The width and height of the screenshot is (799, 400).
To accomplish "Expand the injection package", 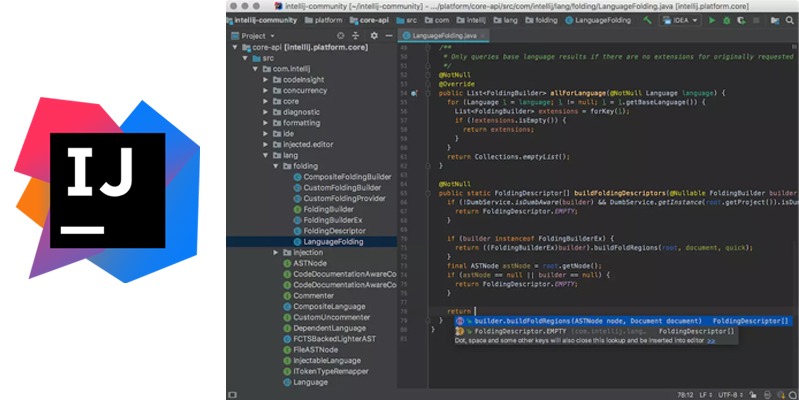I will 276,252.
